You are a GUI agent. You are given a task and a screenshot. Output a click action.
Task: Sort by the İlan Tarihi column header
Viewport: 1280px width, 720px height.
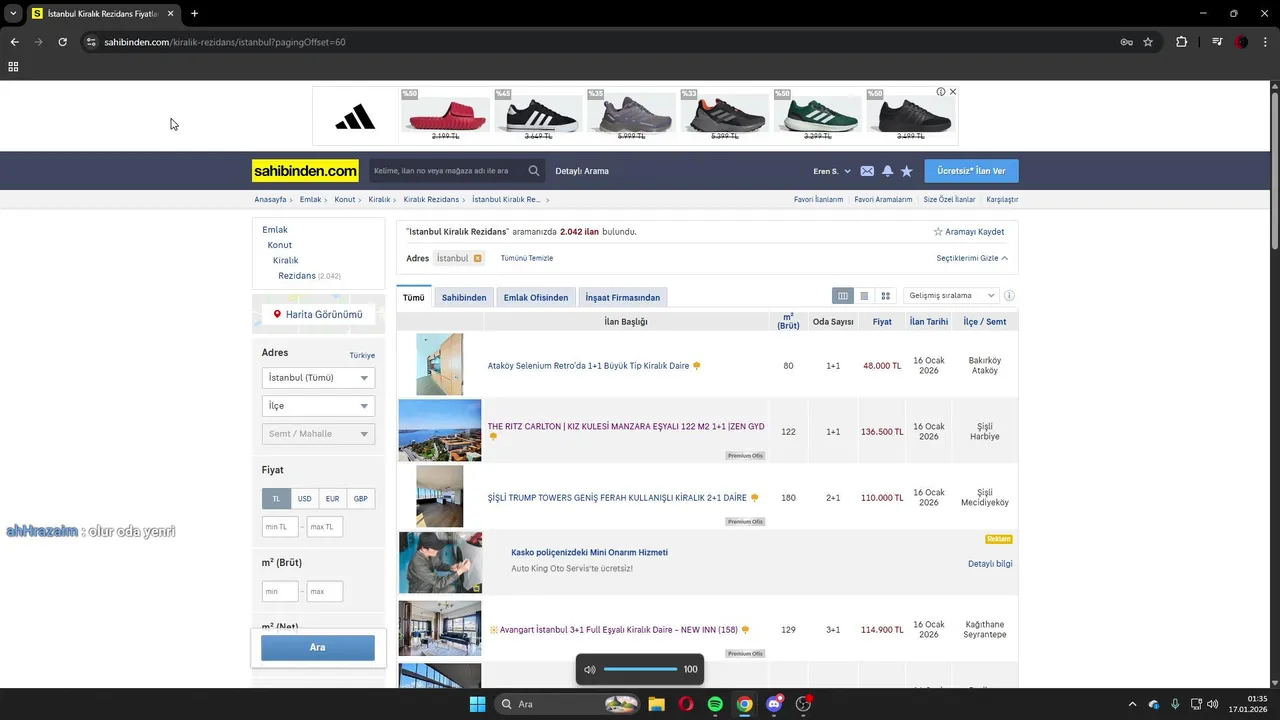(929, 322)
